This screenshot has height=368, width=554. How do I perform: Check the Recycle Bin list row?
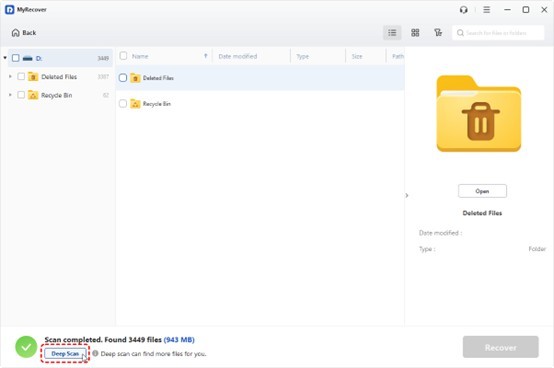click(123, 103)
